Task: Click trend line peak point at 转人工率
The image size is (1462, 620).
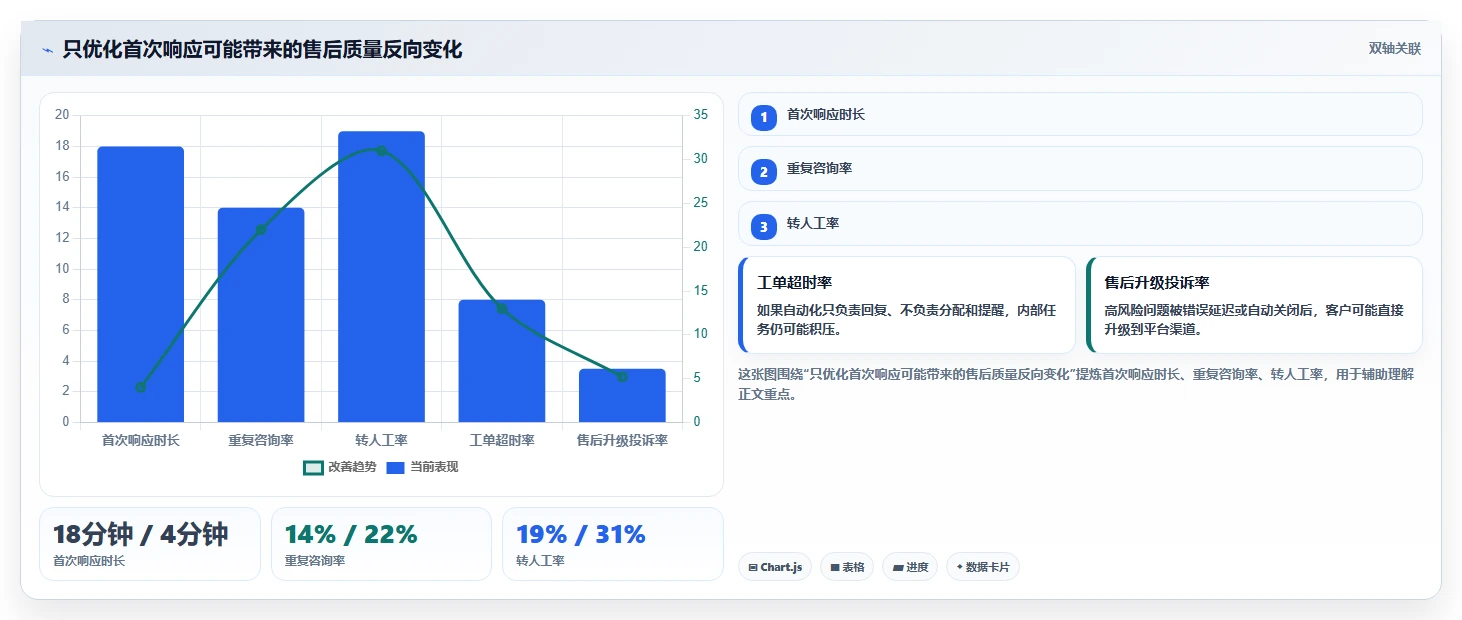Action: pyautogui.click(x=381, y=150)
